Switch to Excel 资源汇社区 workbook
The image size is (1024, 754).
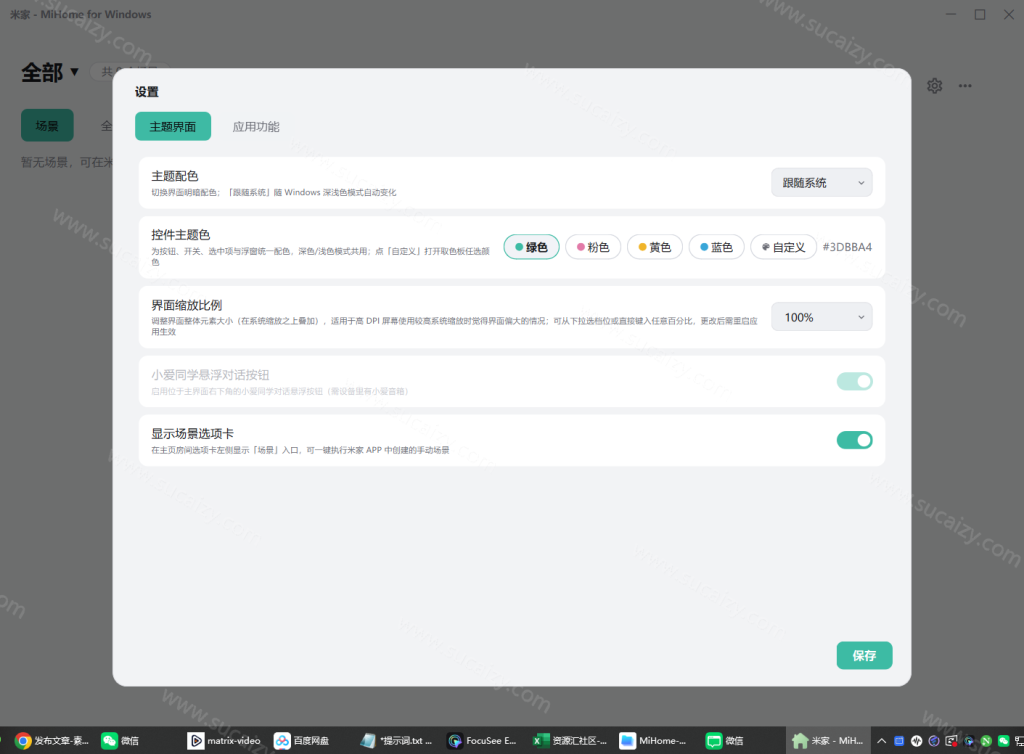[569, 740]
